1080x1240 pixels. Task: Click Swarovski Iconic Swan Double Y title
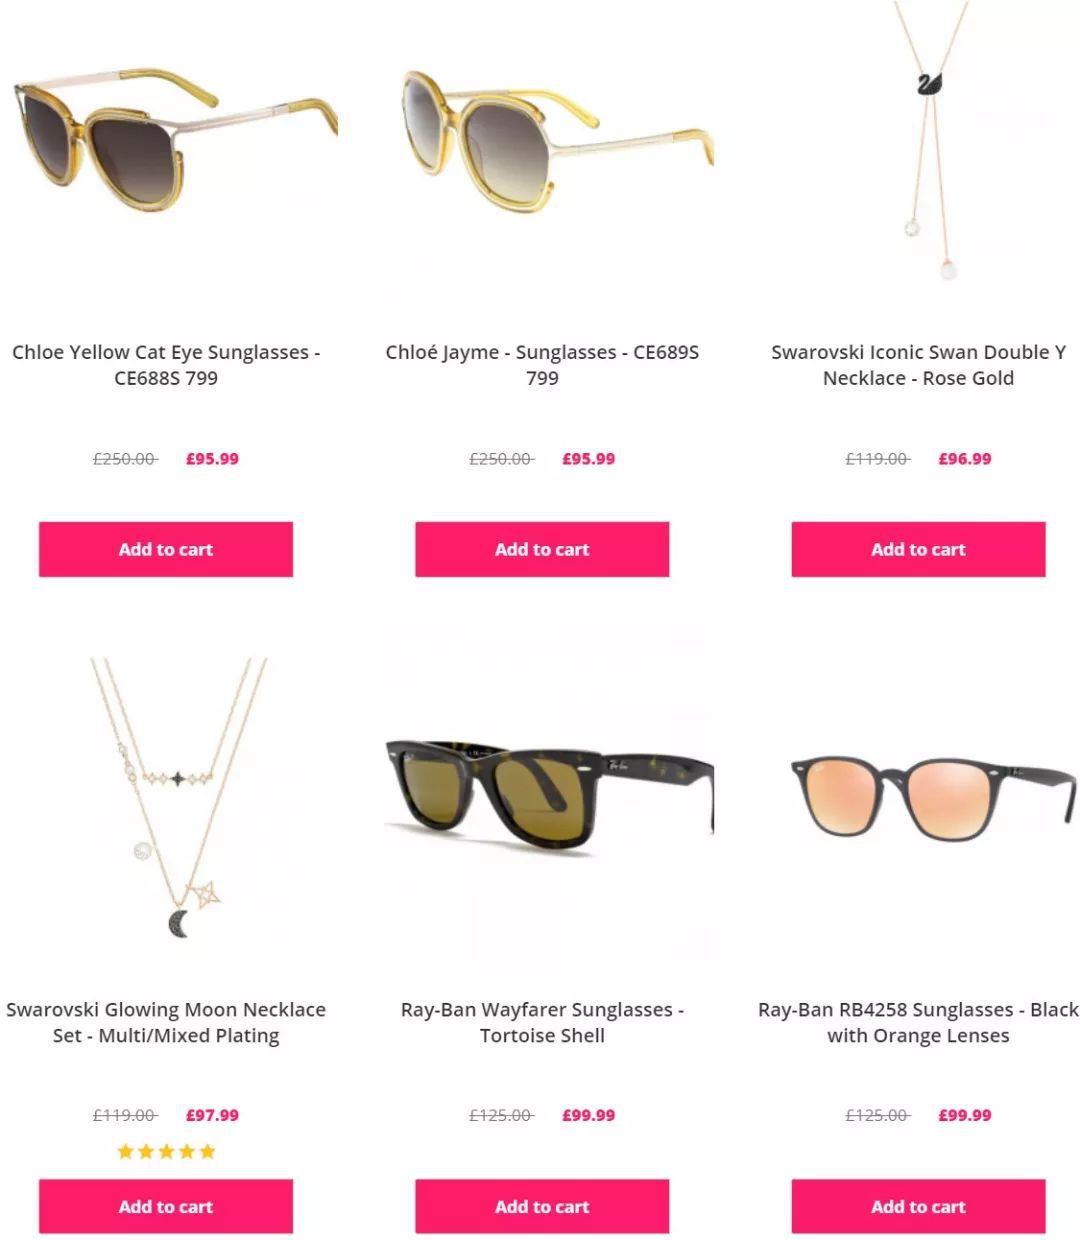[x=918, y=365]
